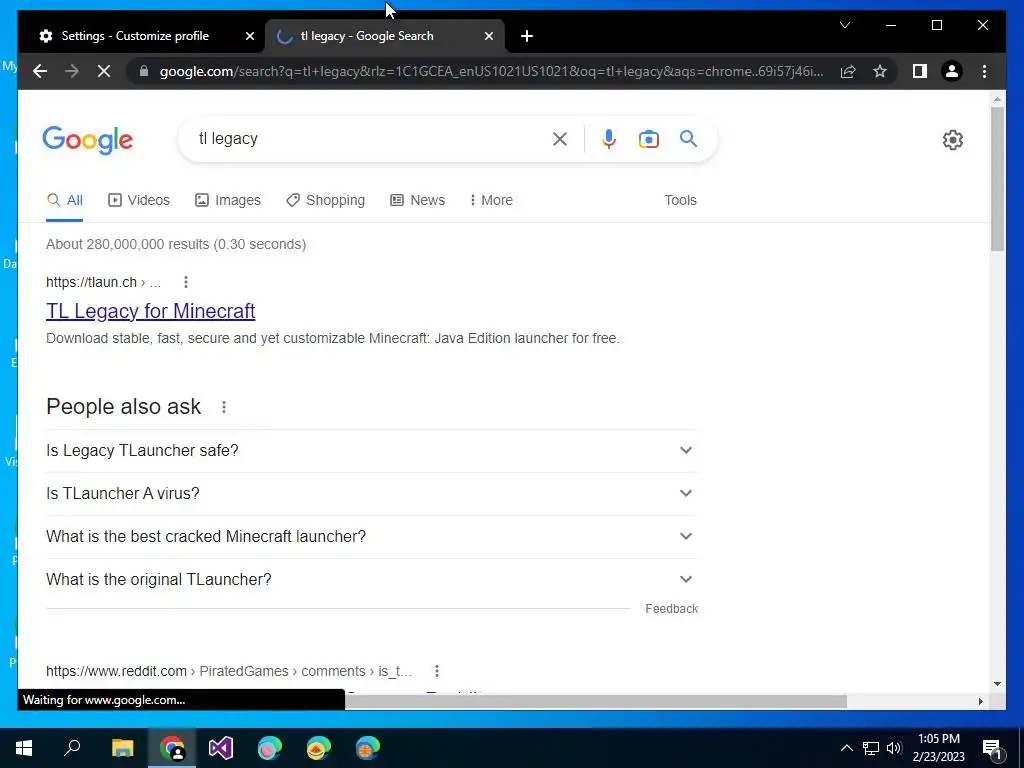1024x768 pixels.
Task: Click the forward navigation arrow
Action: [72, 71]
